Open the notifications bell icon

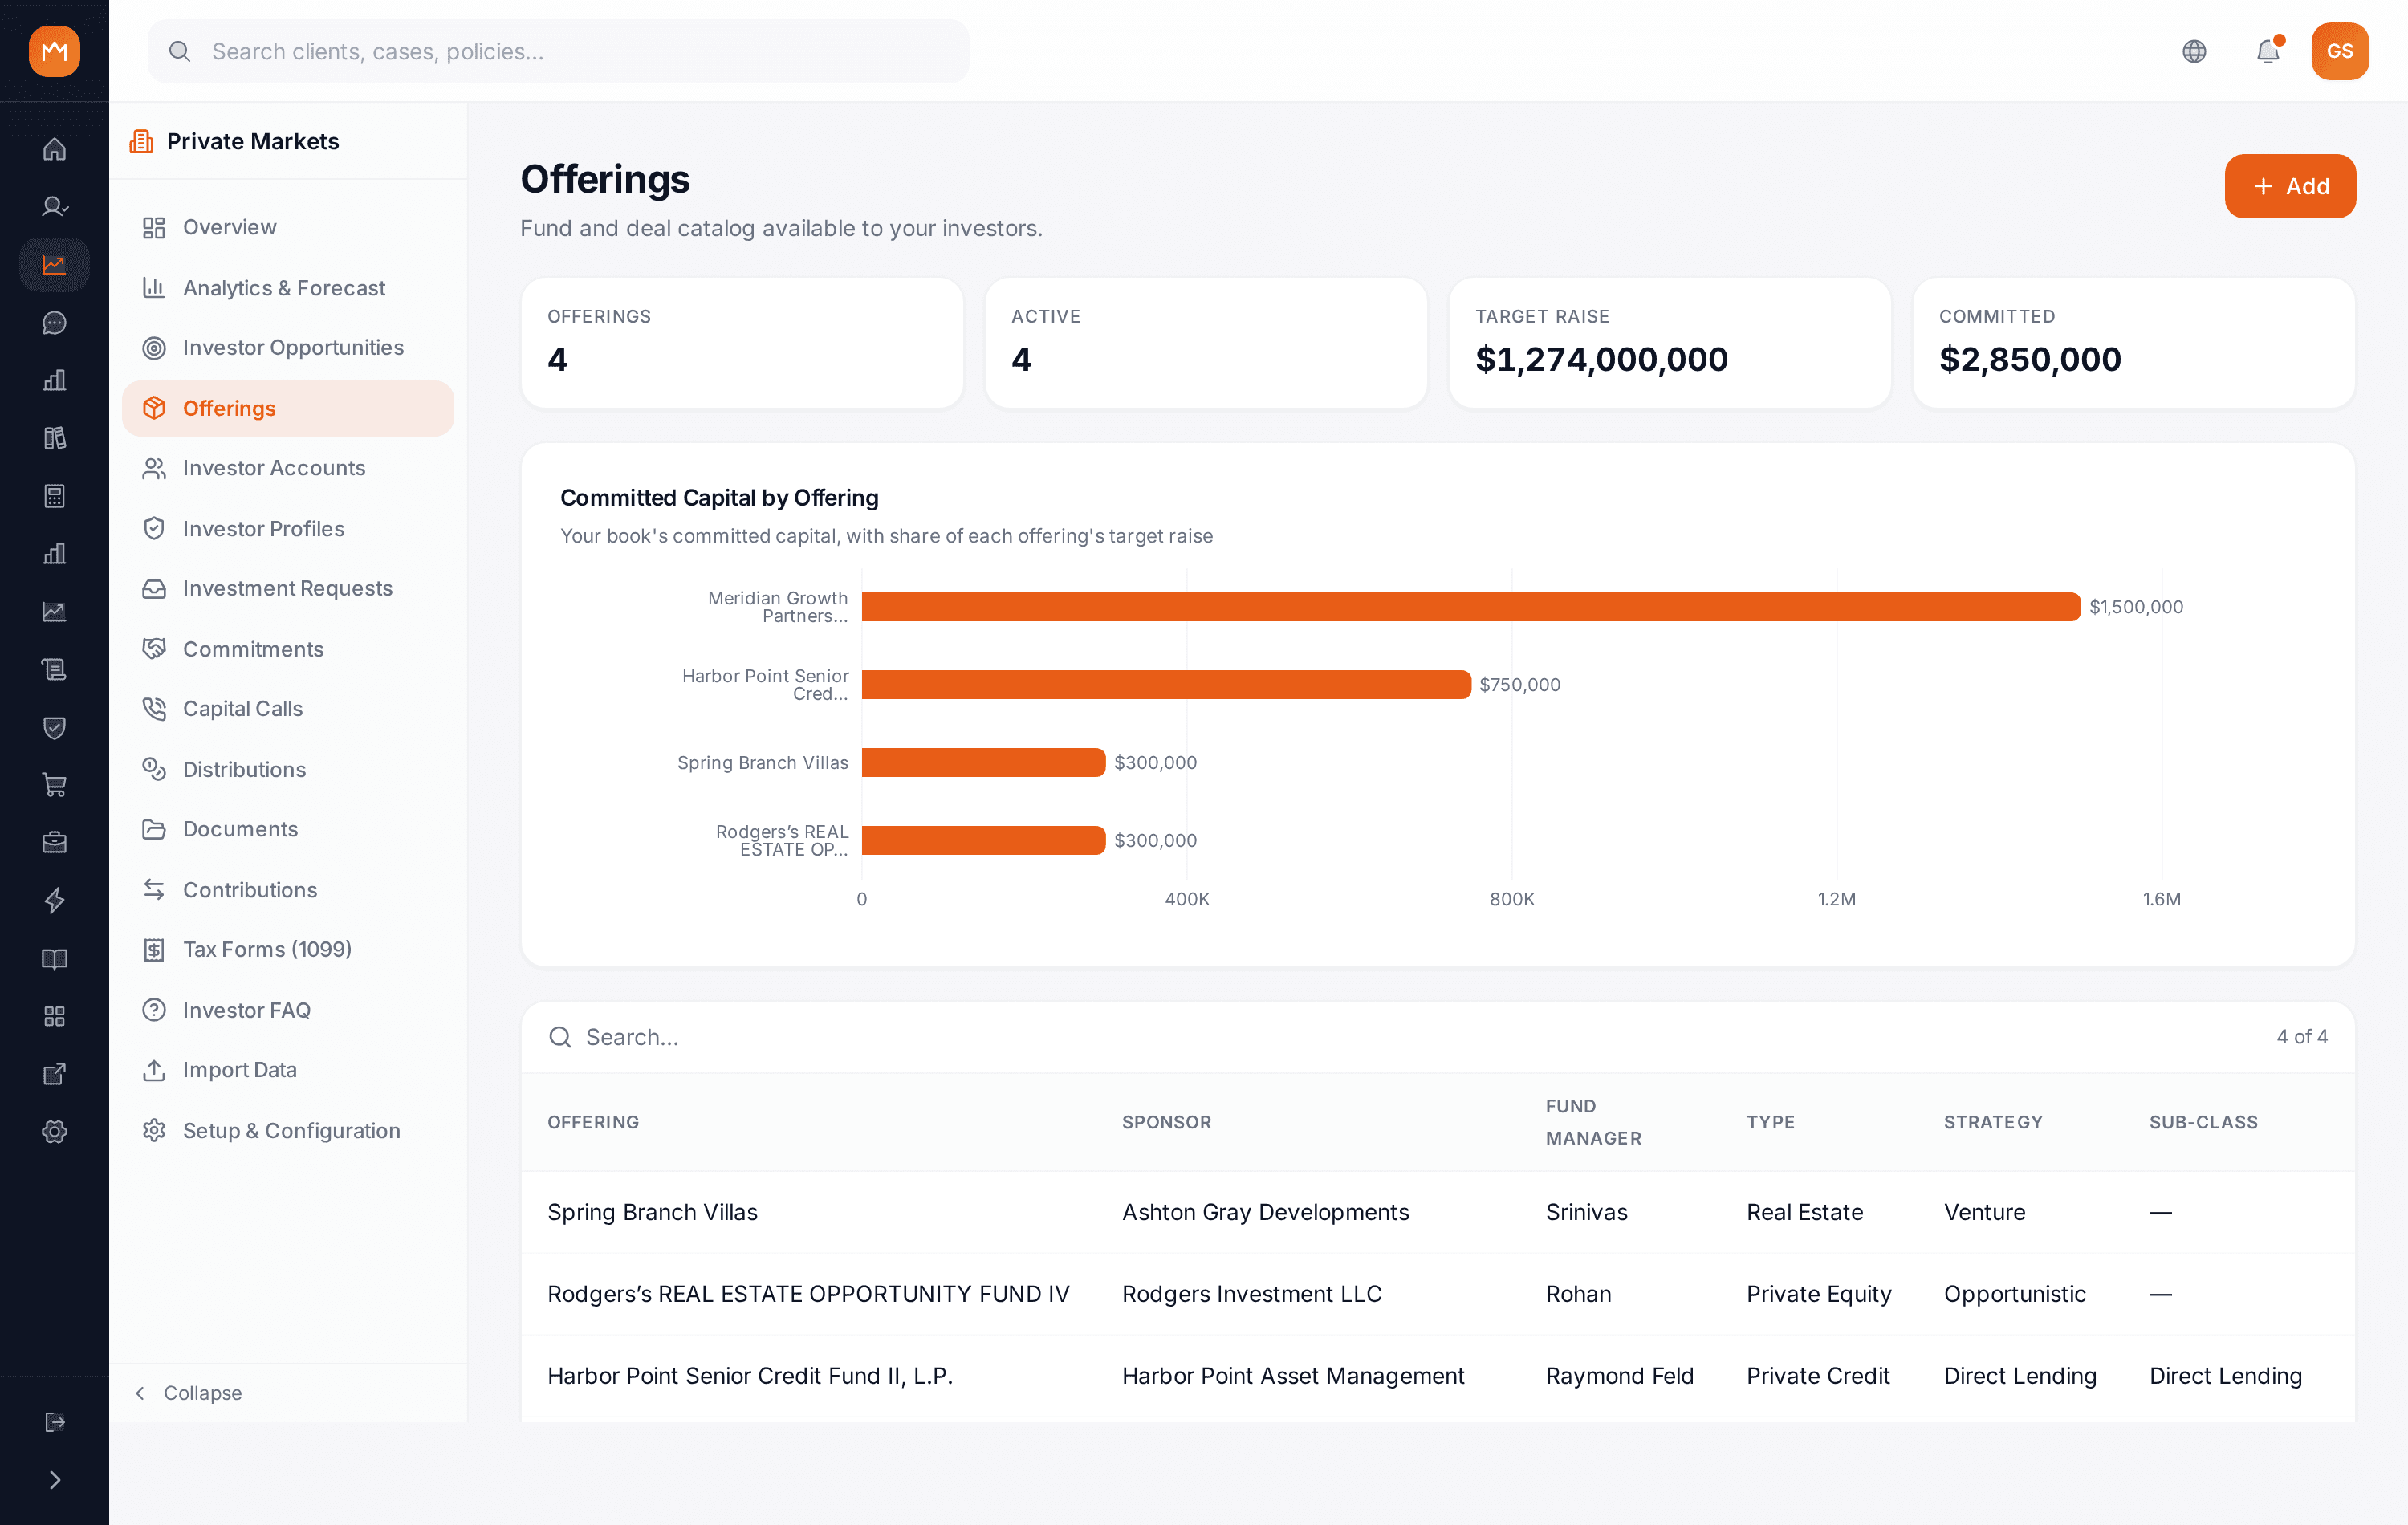point(2267,51)
